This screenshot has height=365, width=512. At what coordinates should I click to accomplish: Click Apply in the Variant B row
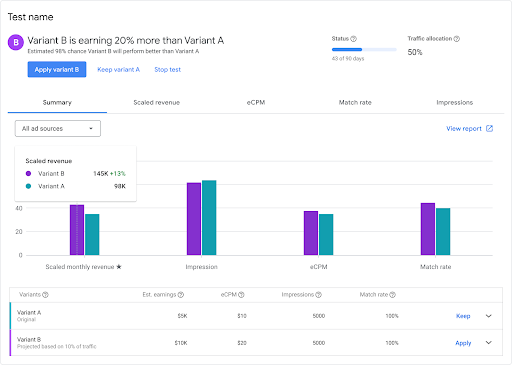(463, 343)
